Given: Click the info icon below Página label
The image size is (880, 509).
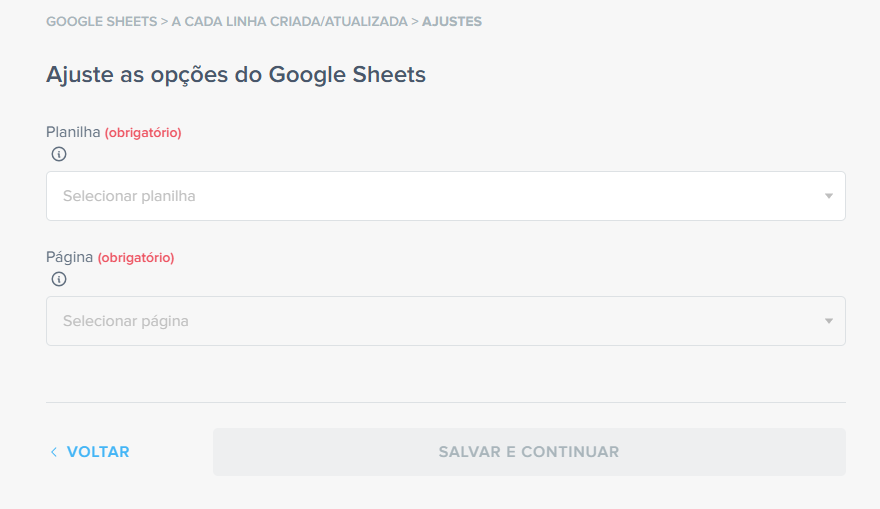Looking at the screenshot, I should pos(59,279).
